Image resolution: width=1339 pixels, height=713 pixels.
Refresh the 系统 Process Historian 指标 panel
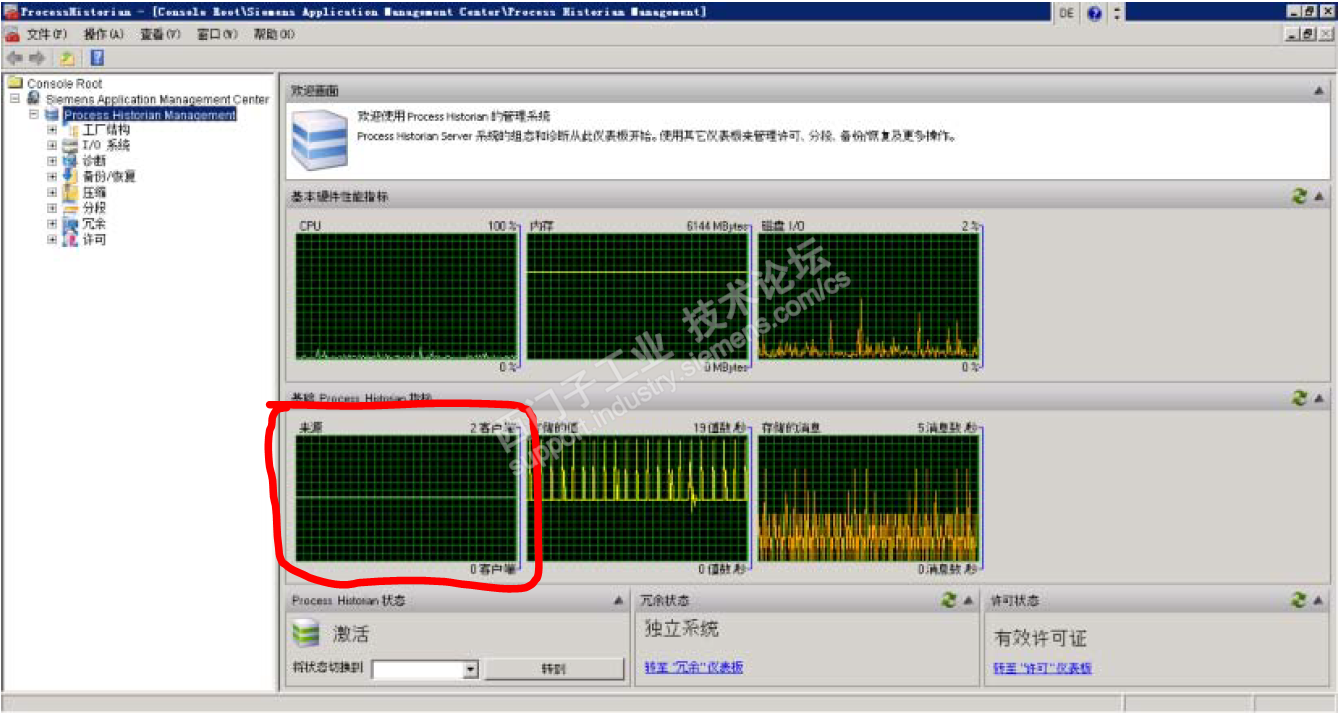click(x=1299, y=398)
